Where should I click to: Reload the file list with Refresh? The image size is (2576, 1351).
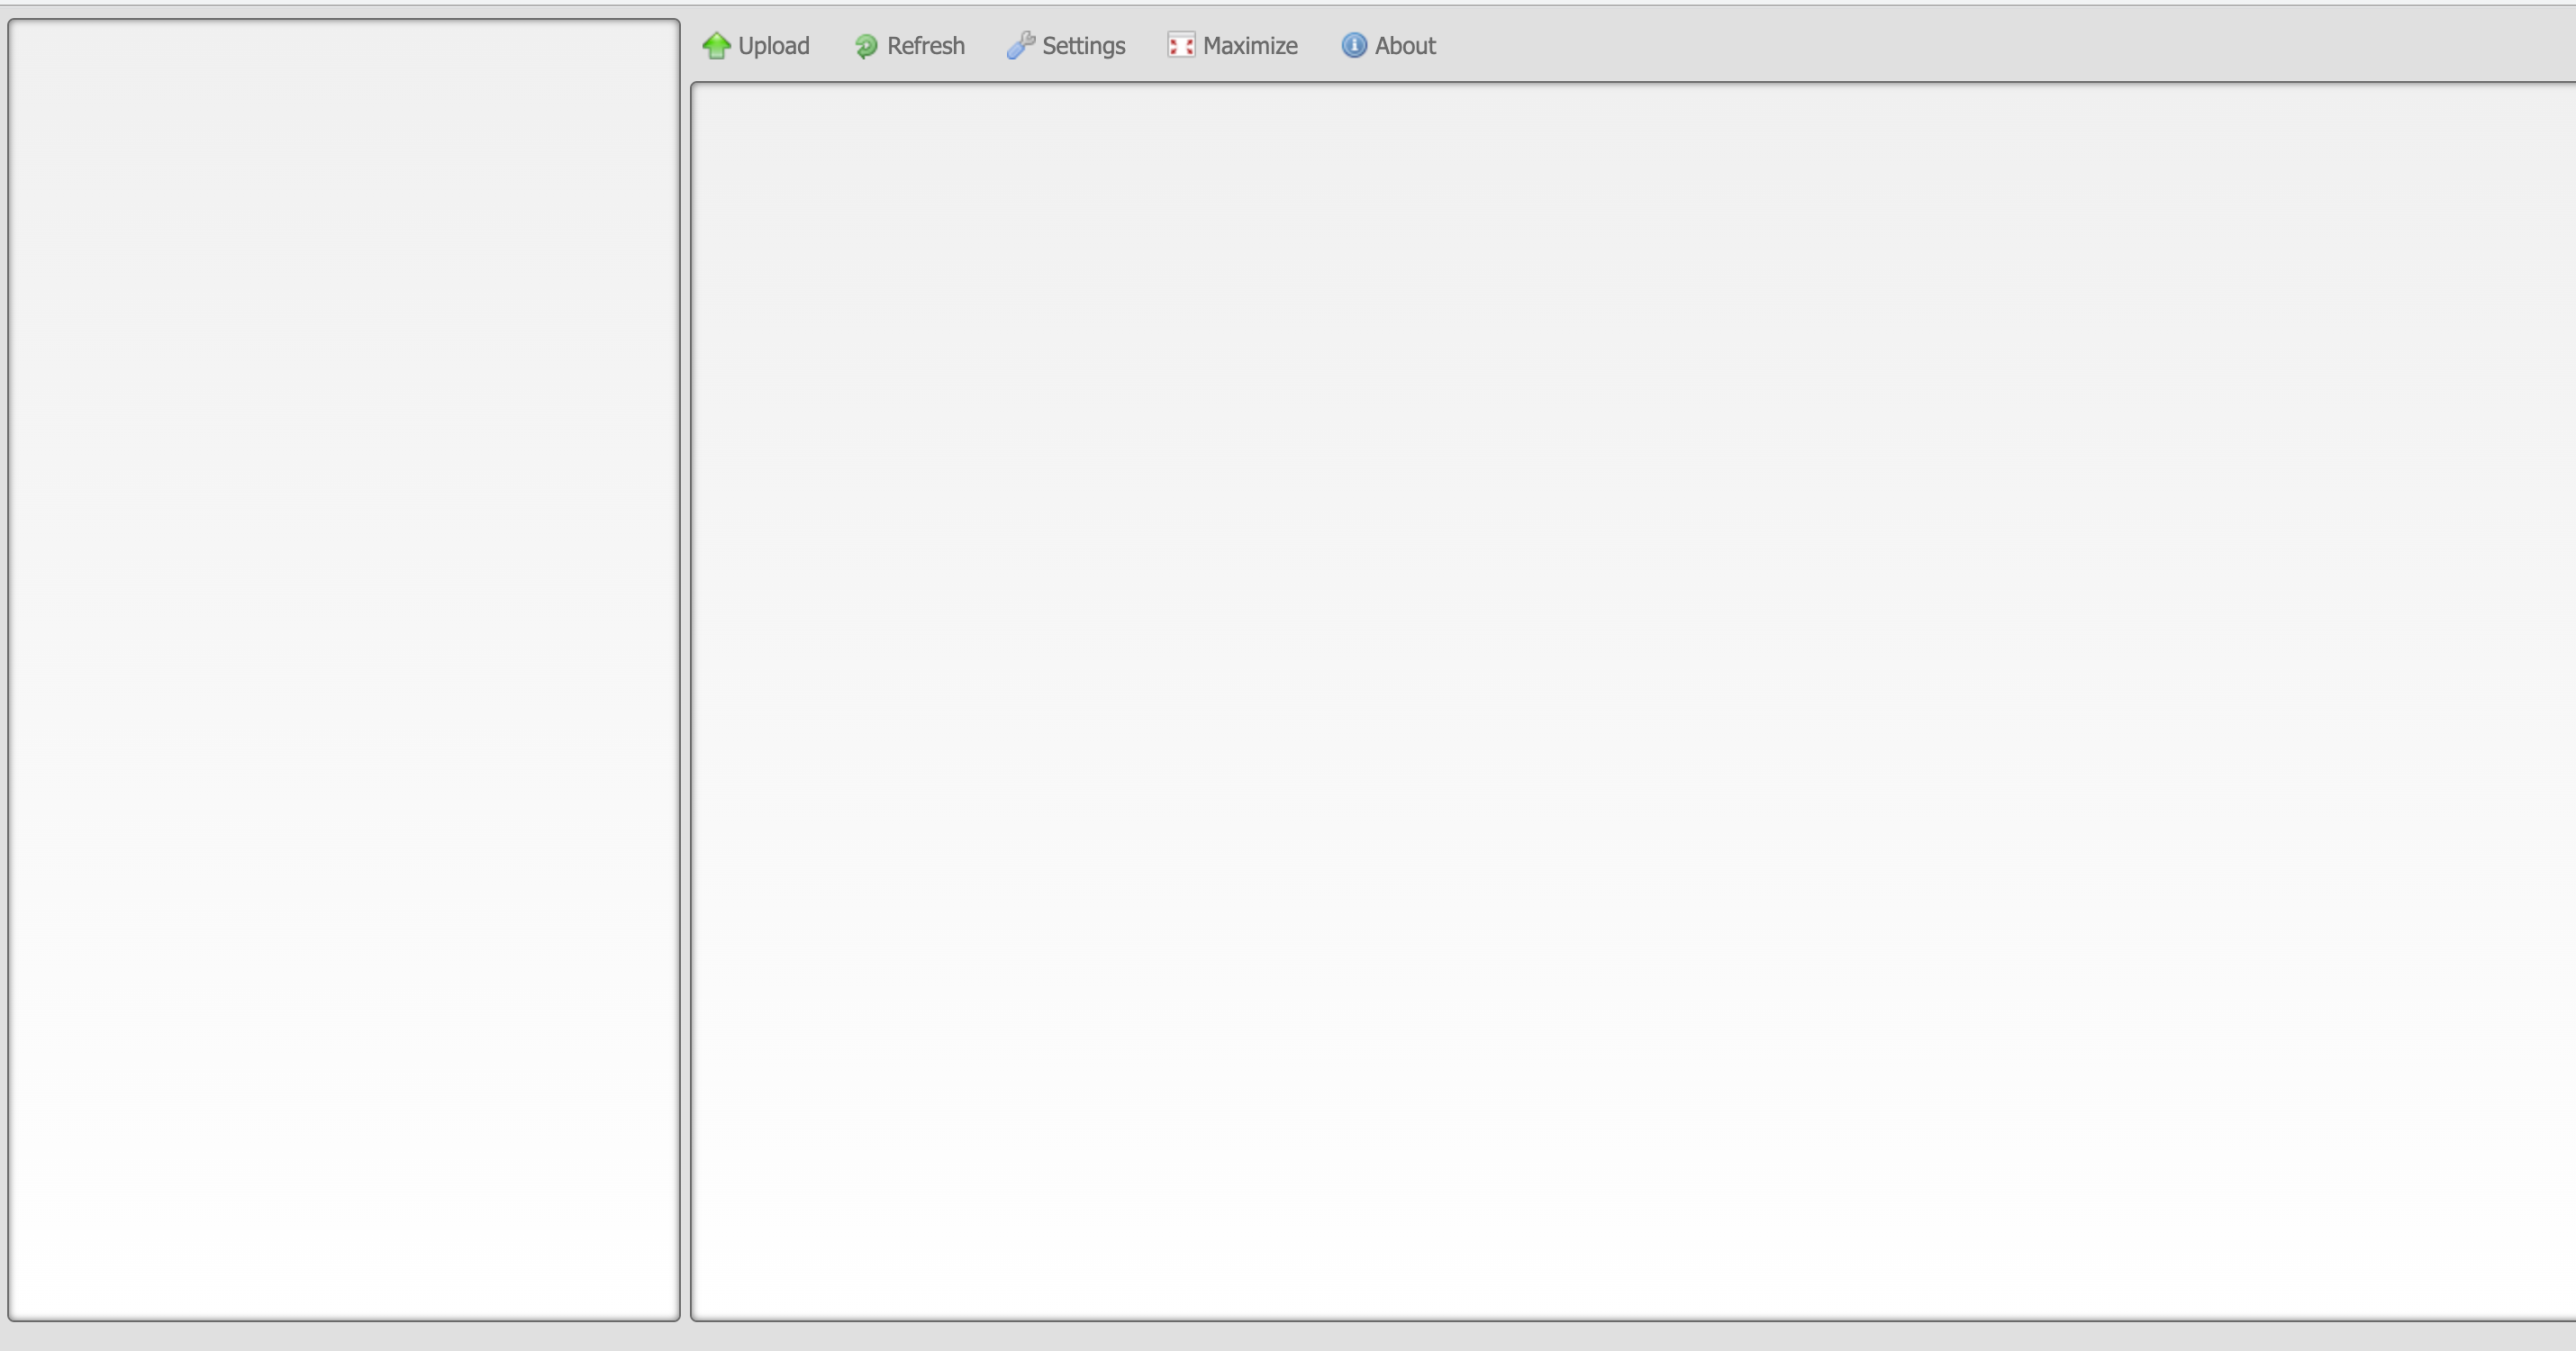[909, 46]
